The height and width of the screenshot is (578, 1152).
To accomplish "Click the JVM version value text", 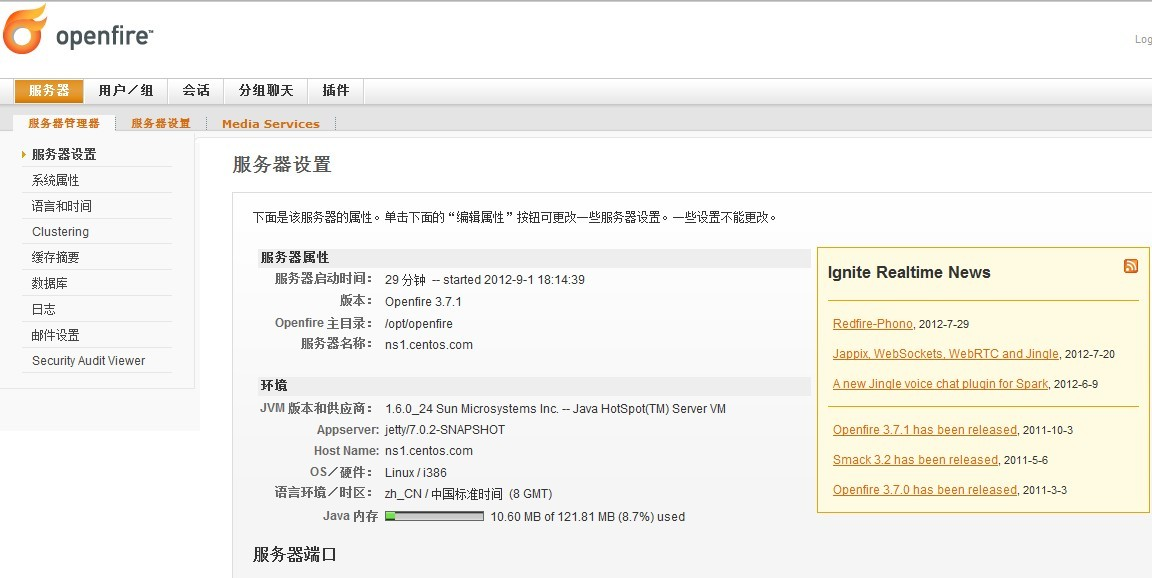I will [555, 409].
